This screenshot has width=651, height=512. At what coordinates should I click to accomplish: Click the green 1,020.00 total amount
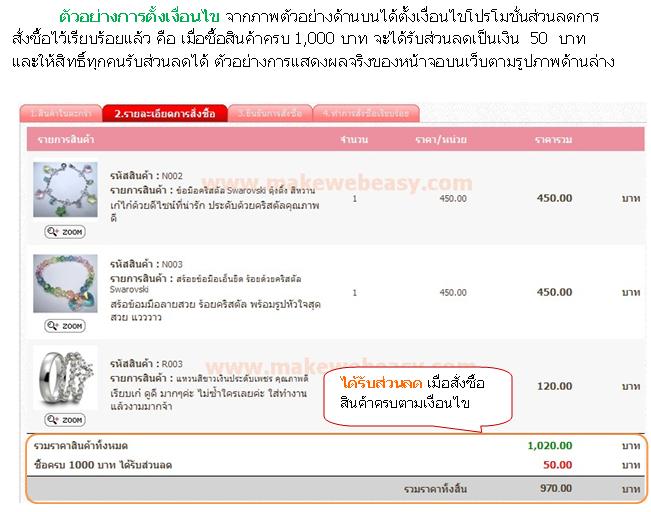click(x=550, y=446)
